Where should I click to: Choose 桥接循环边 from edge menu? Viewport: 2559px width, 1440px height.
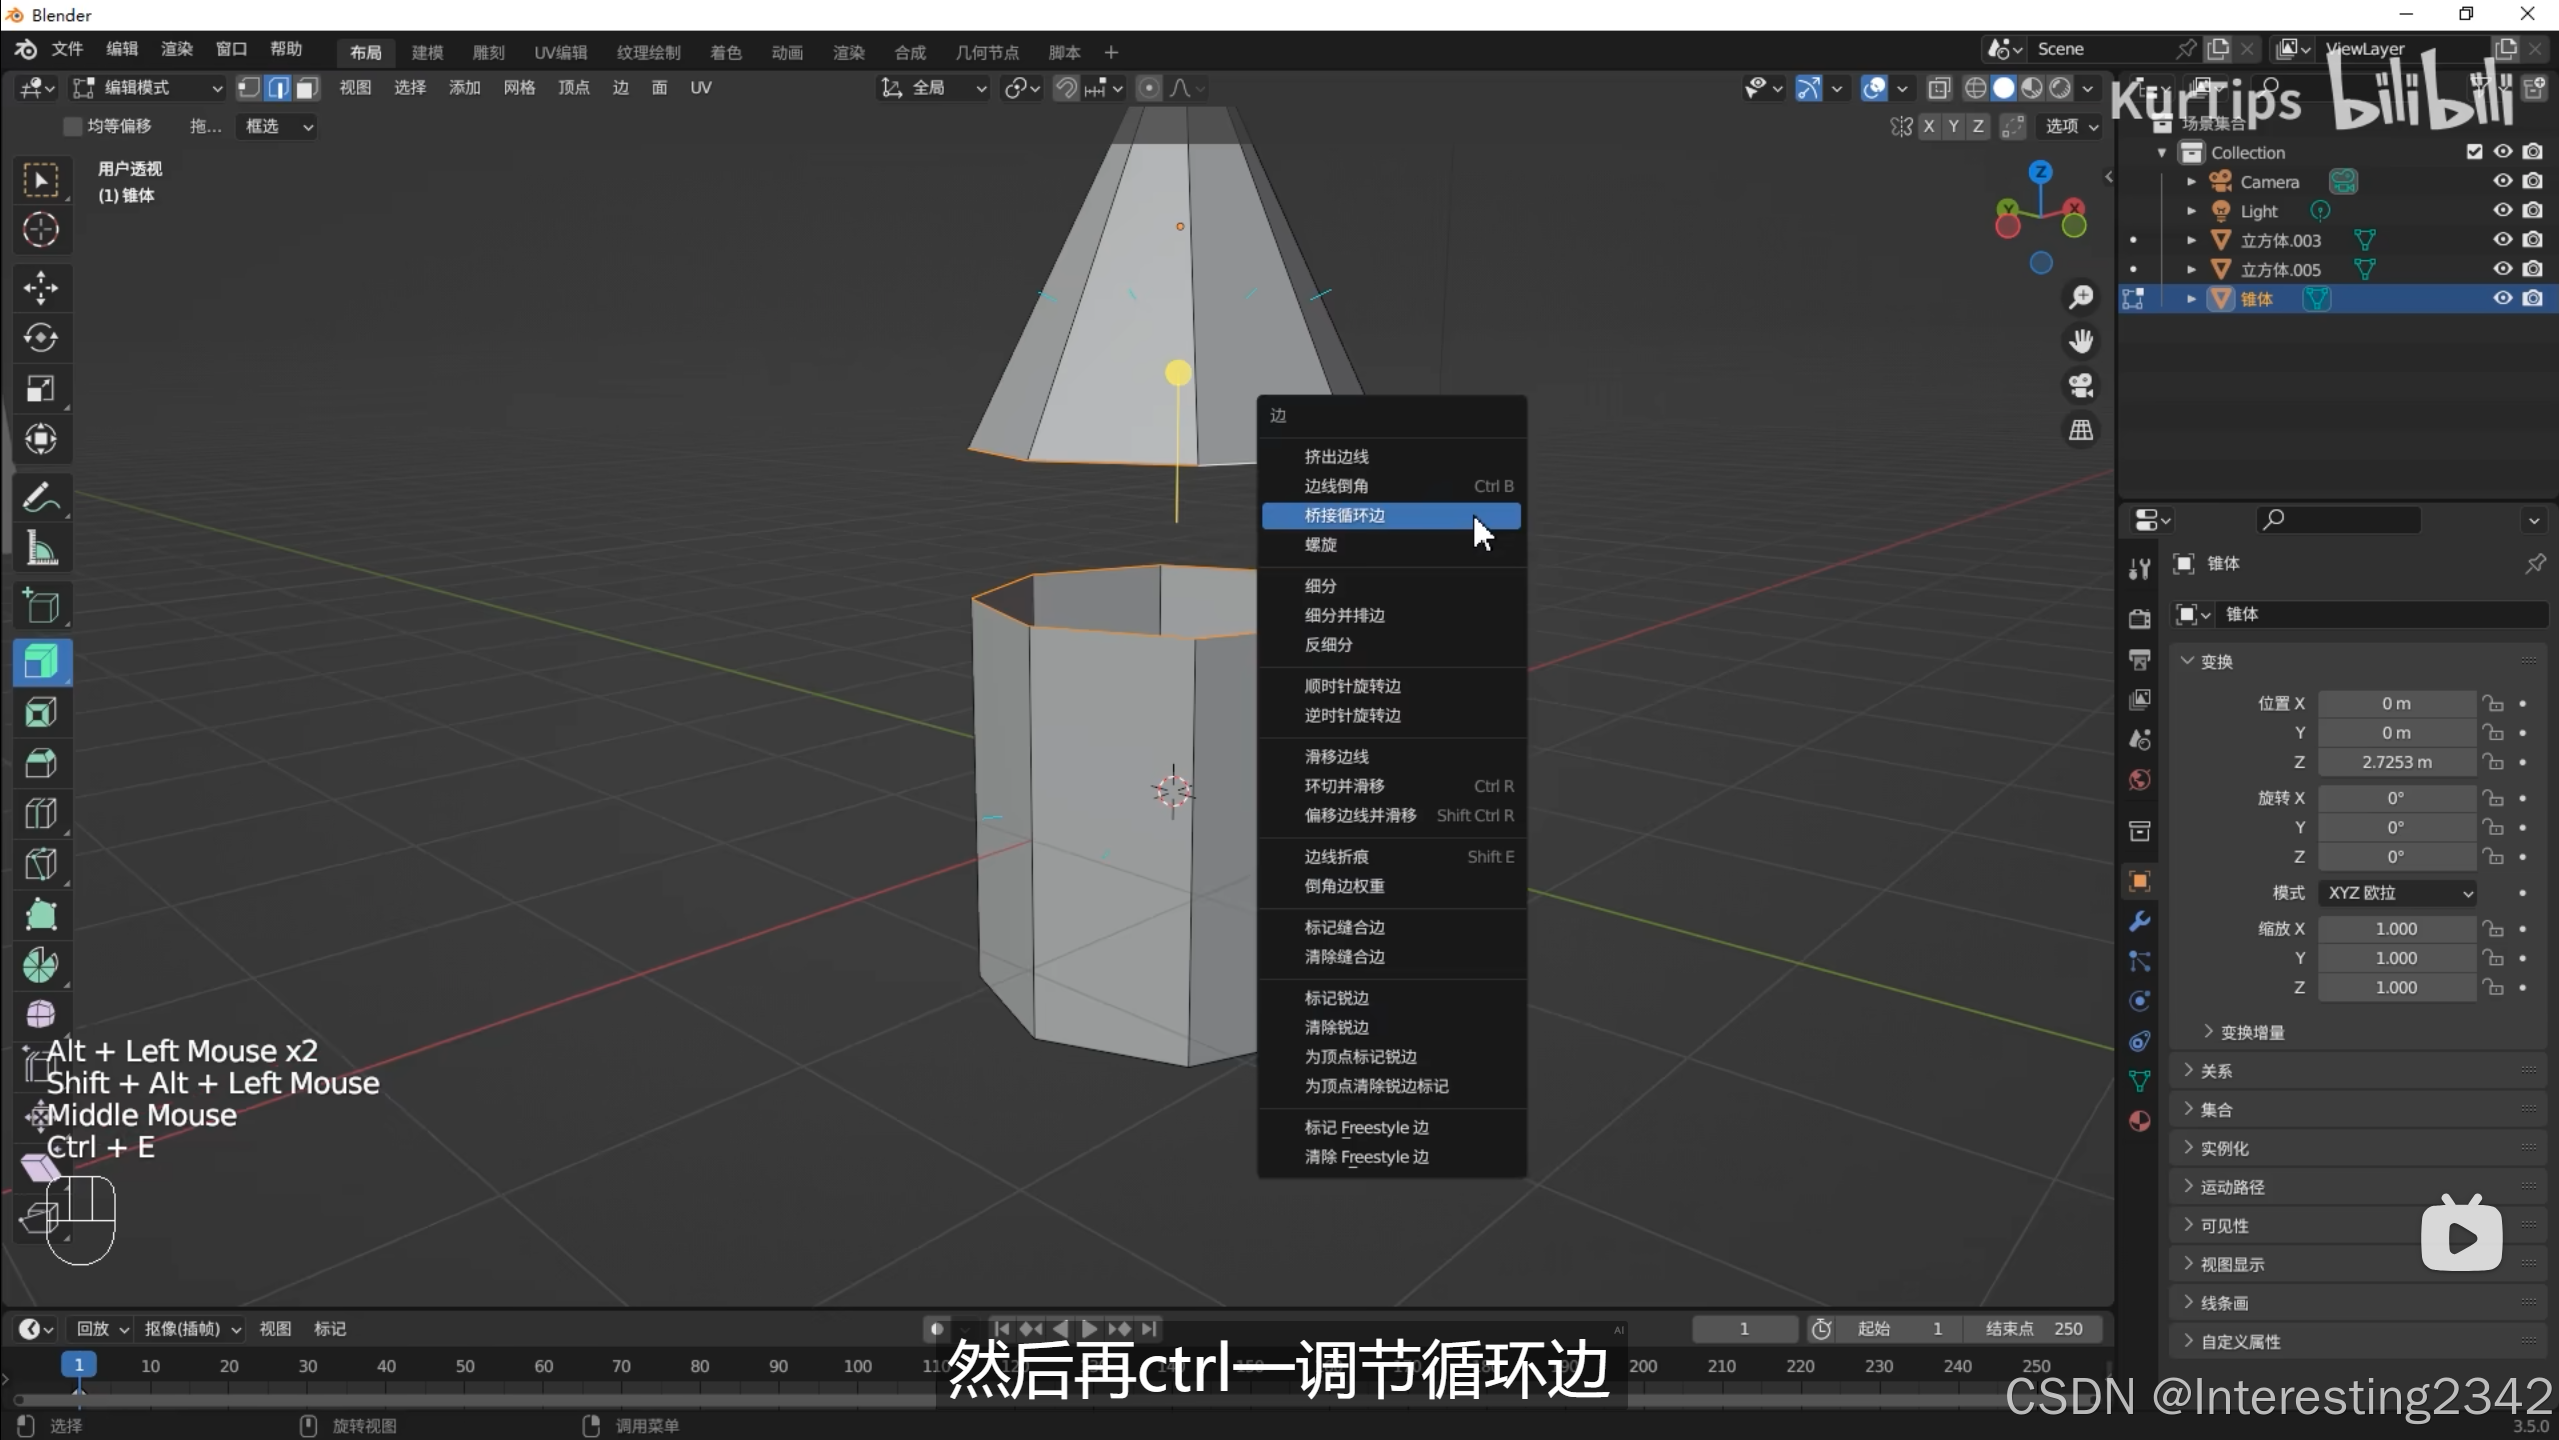[1344, 515]
